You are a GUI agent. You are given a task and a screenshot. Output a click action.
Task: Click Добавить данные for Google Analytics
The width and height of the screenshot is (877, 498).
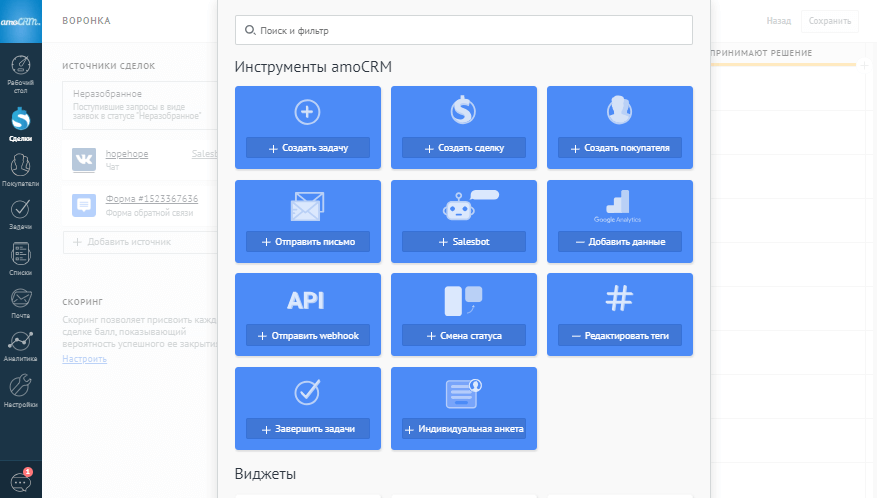tap(620, 242)
